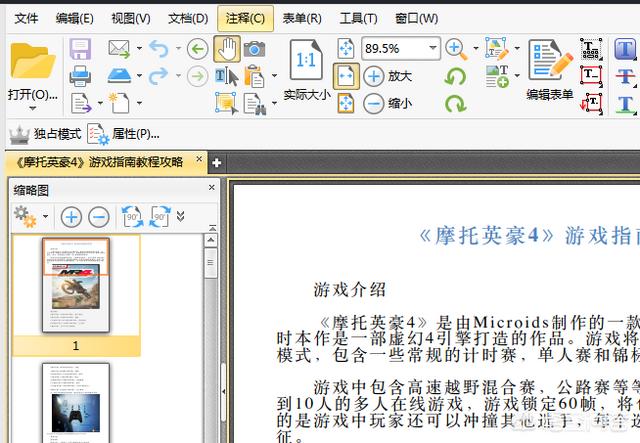Open the 89.5% zoom dropdown
Image resolution: width=640 pixels, height=443 pixels.
click(433, 48)
